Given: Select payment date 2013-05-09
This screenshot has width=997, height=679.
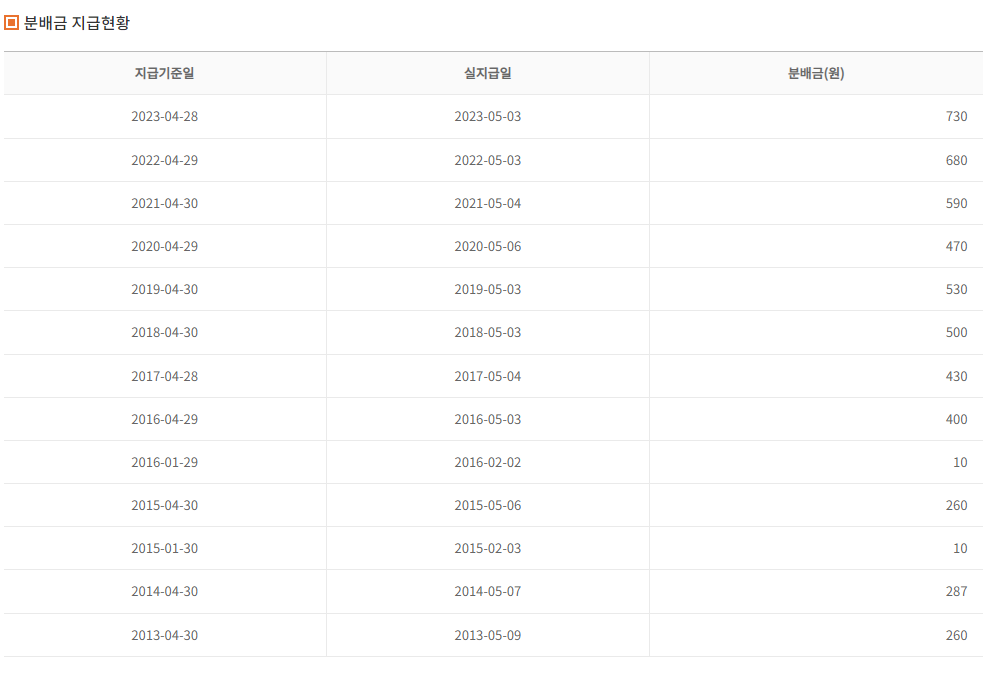Looking at the screenshot, I should click(x=488, y=635).
